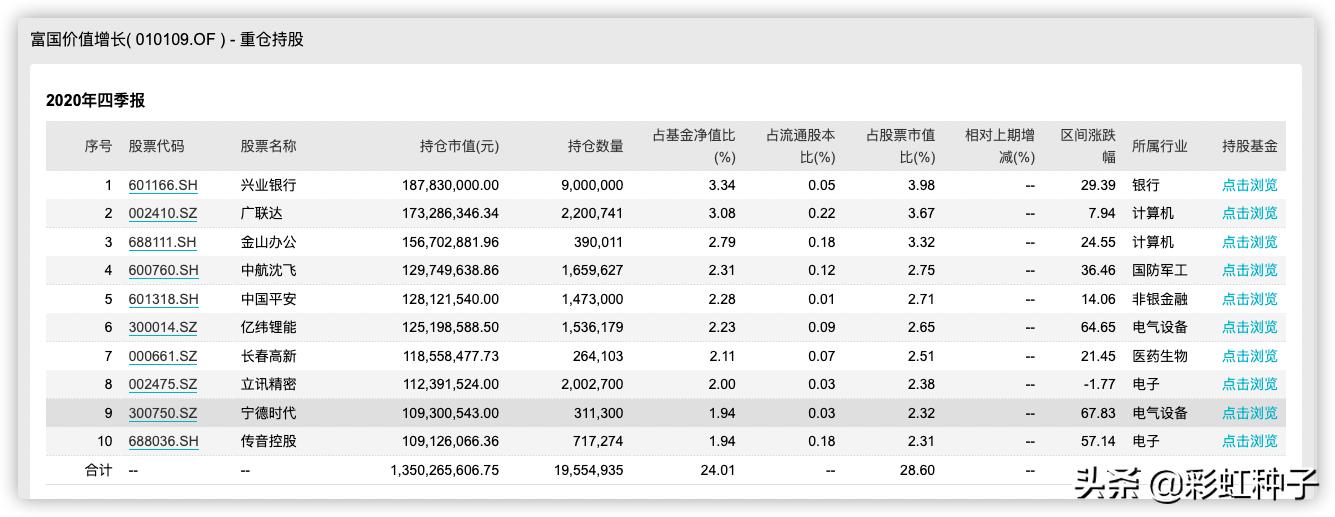Select the 2020年四季报 heading
1335x517 pixels.
coord(96,101)
